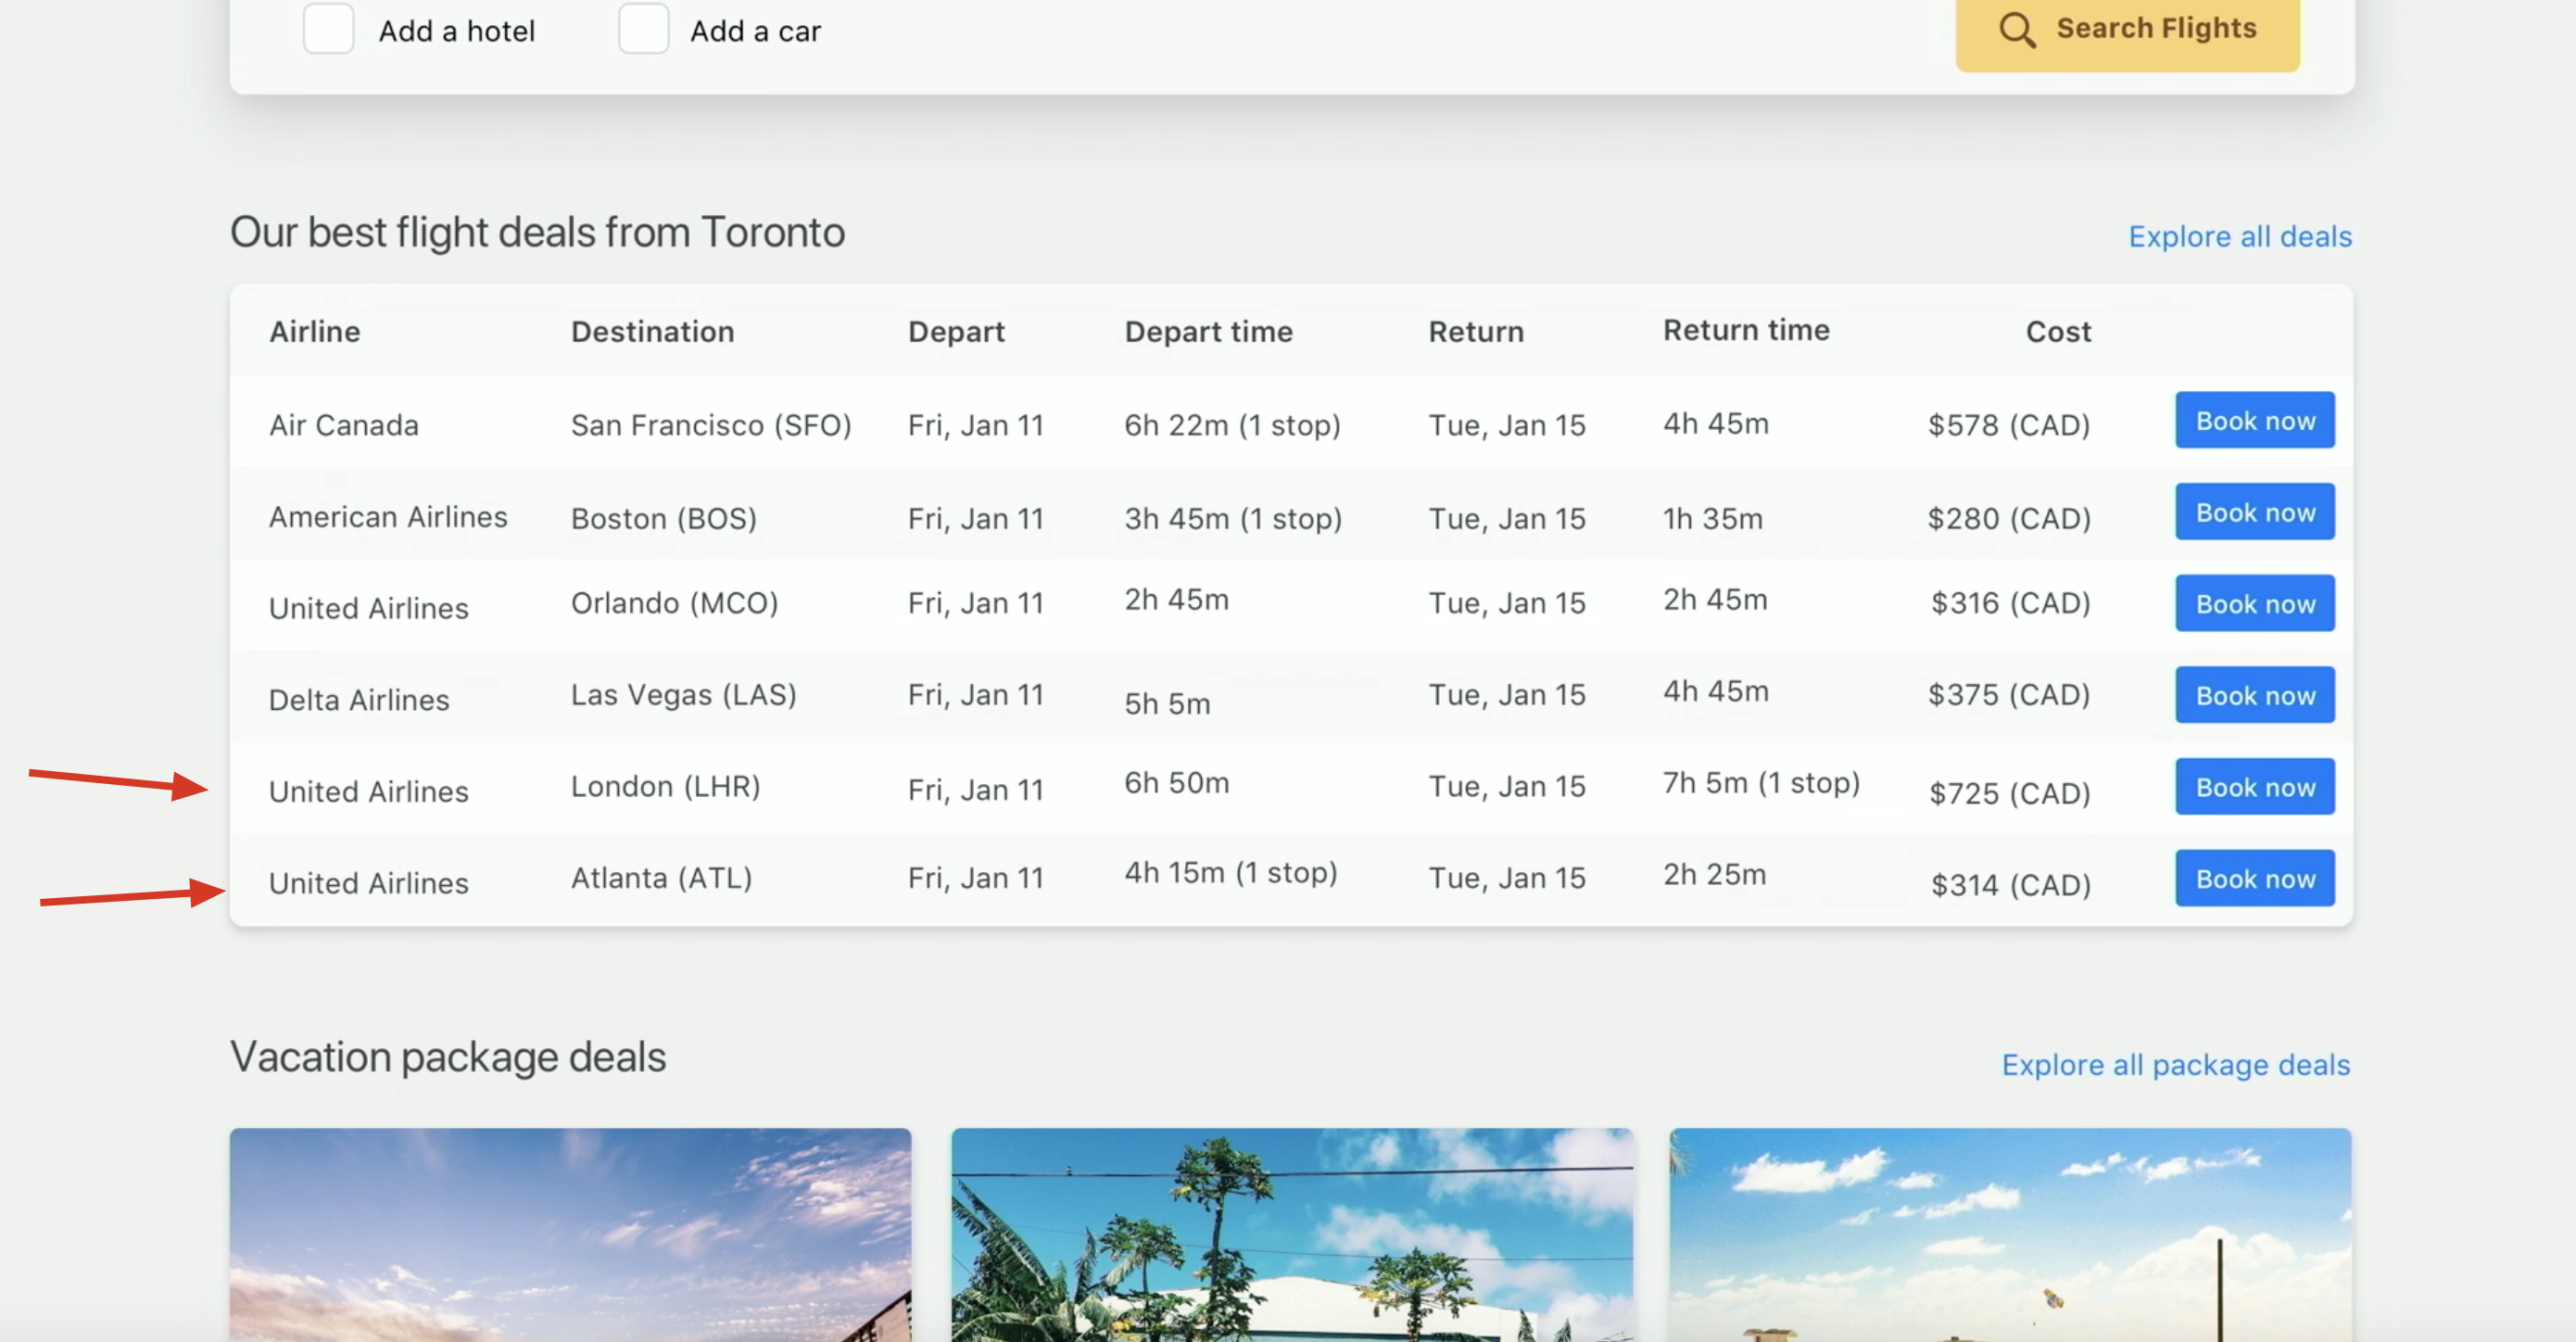
Task: Click the magnifier icon in Search Flights
Action: click(2016, 30)
